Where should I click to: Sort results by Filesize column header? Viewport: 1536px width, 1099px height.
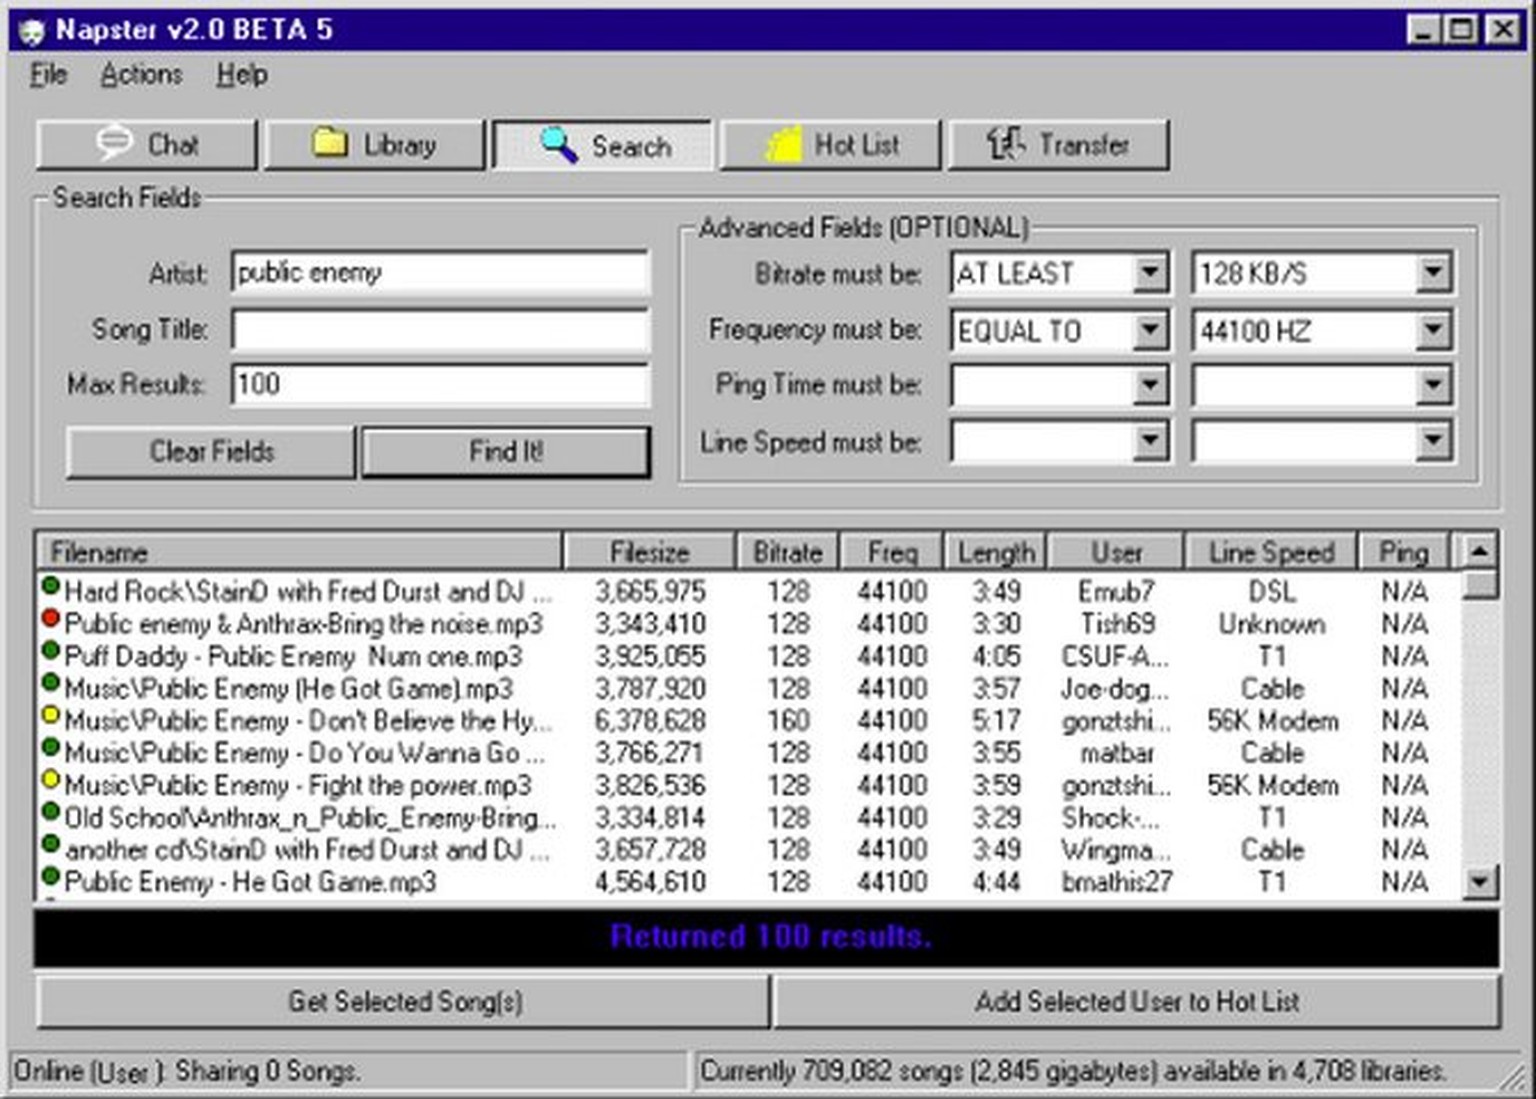[x=649, y=552]
